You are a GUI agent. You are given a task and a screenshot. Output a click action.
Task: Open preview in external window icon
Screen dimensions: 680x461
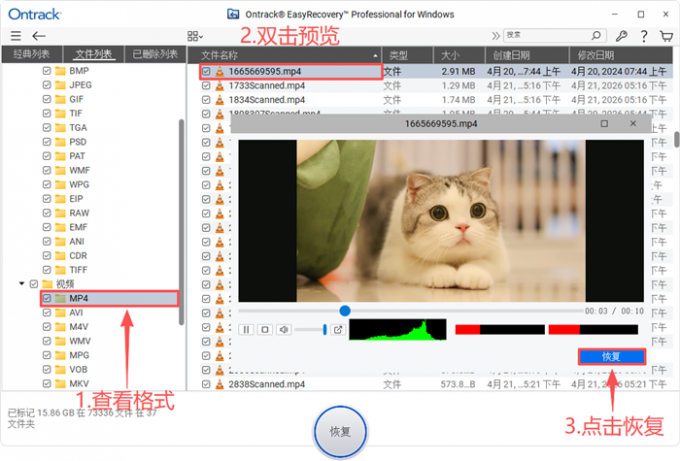338,330
